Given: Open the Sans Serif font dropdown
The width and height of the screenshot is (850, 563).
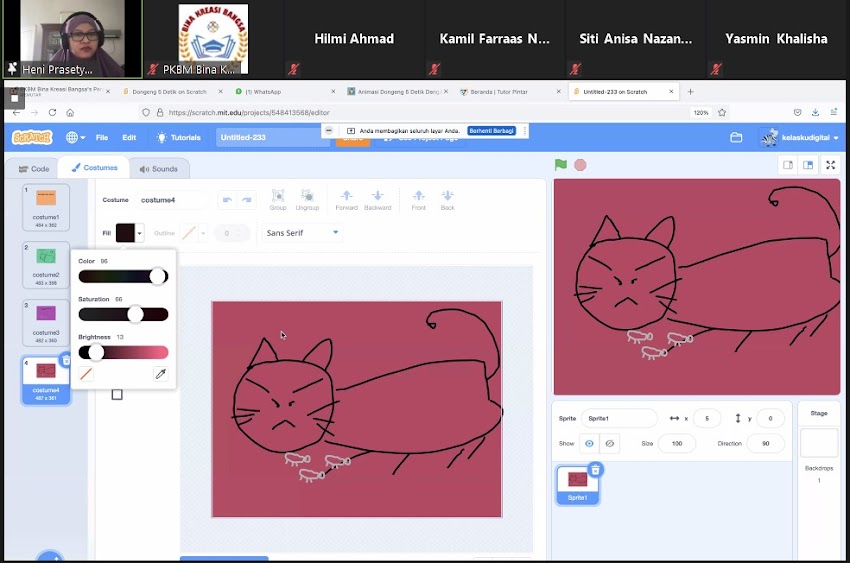Looking at the screenshot, I should 302,232.
